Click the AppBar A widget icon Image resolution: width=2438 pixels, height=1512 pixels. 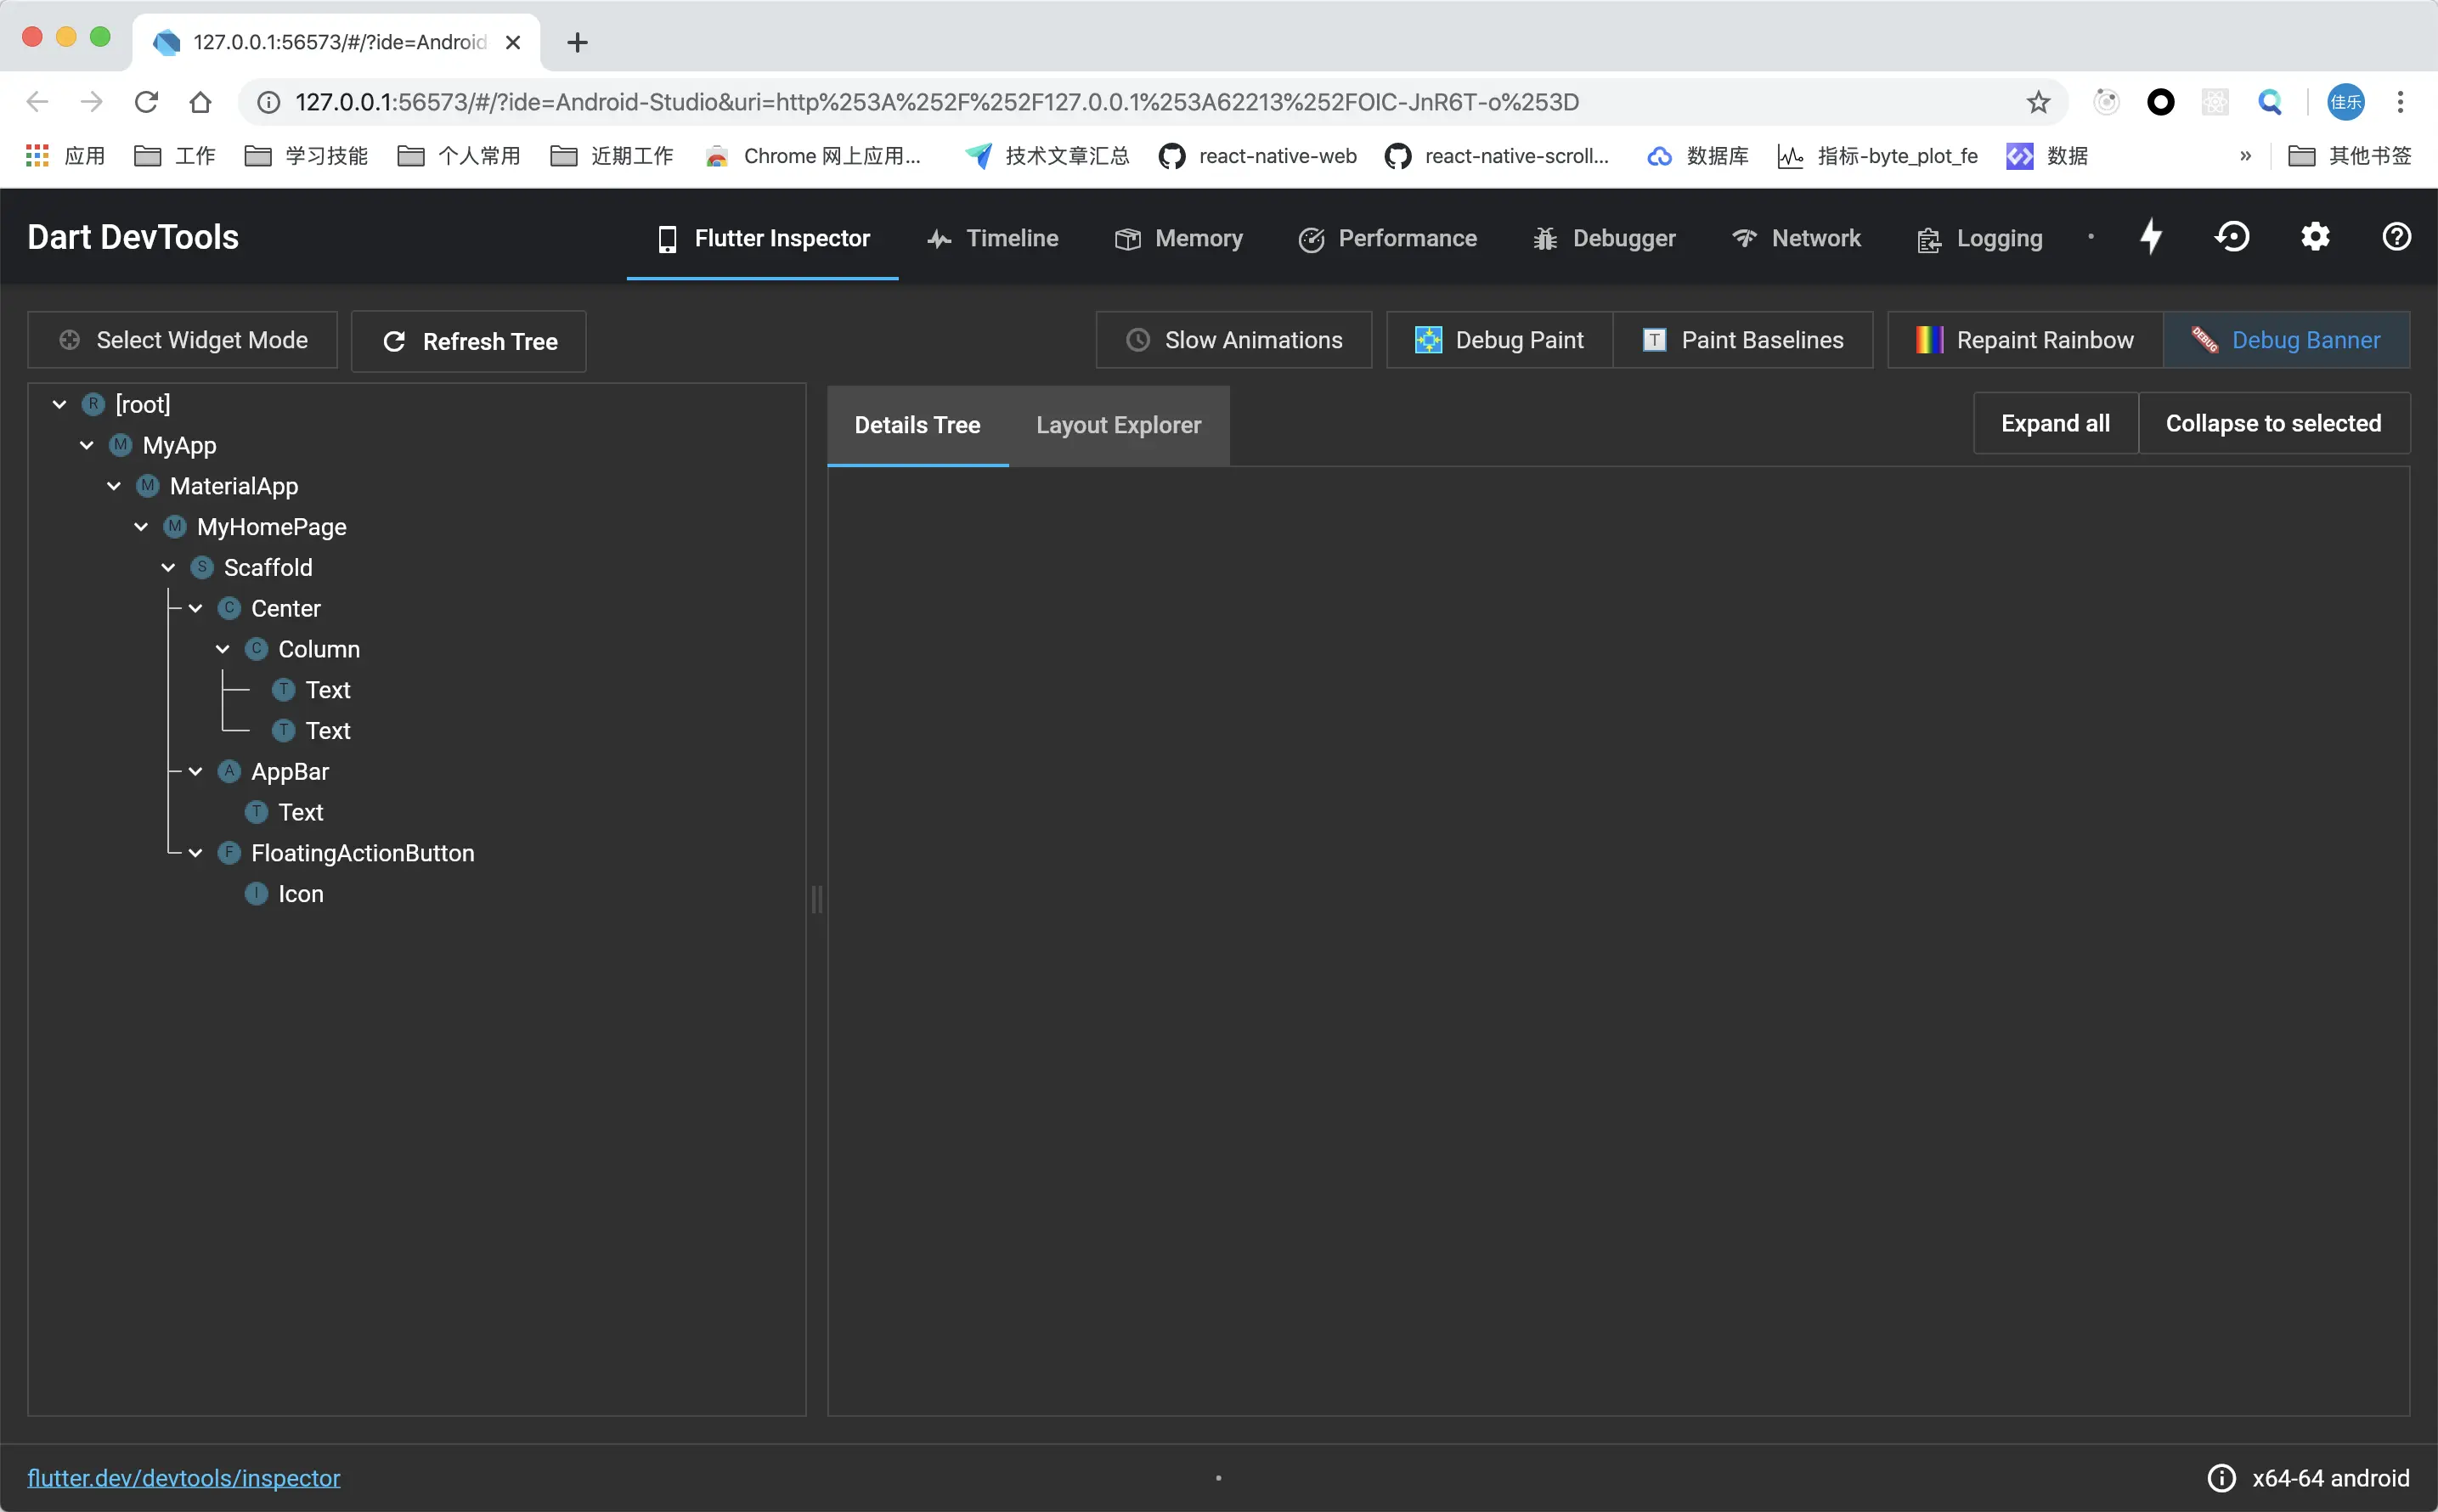[x=229, y=771]
